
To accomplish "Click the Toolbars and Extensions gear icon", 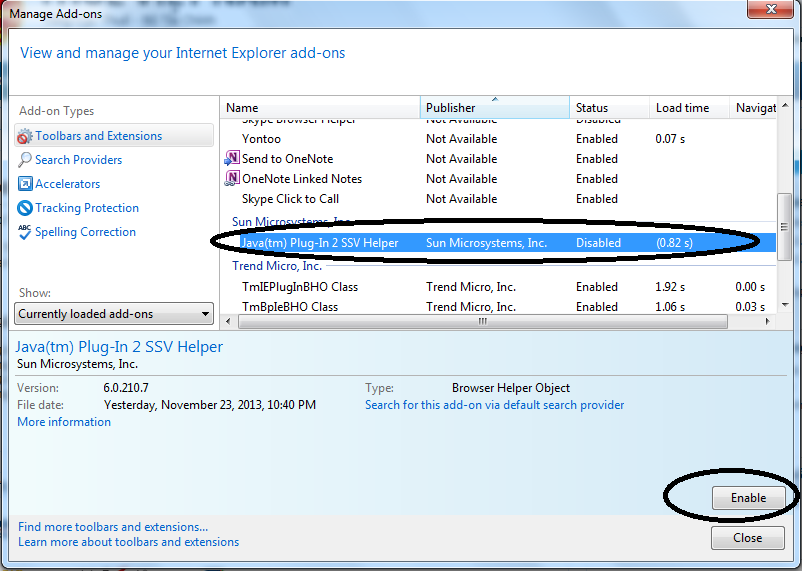I will tap(25, 137).
